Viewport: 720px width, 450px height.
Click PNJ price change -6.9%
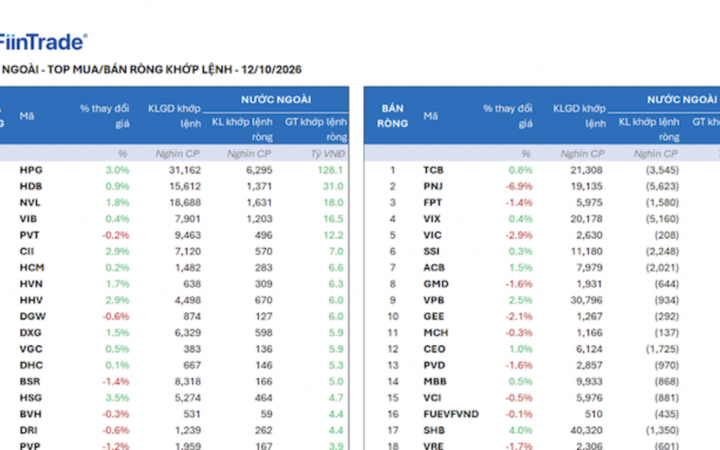pos(519,186)
